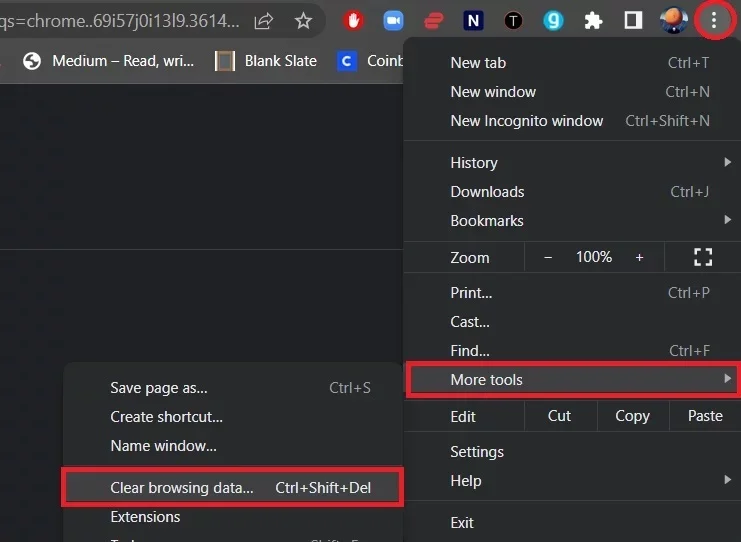This screenshot has height=542, width=741.
Task: Click the Cut button in Edit row
Action: 560,416
